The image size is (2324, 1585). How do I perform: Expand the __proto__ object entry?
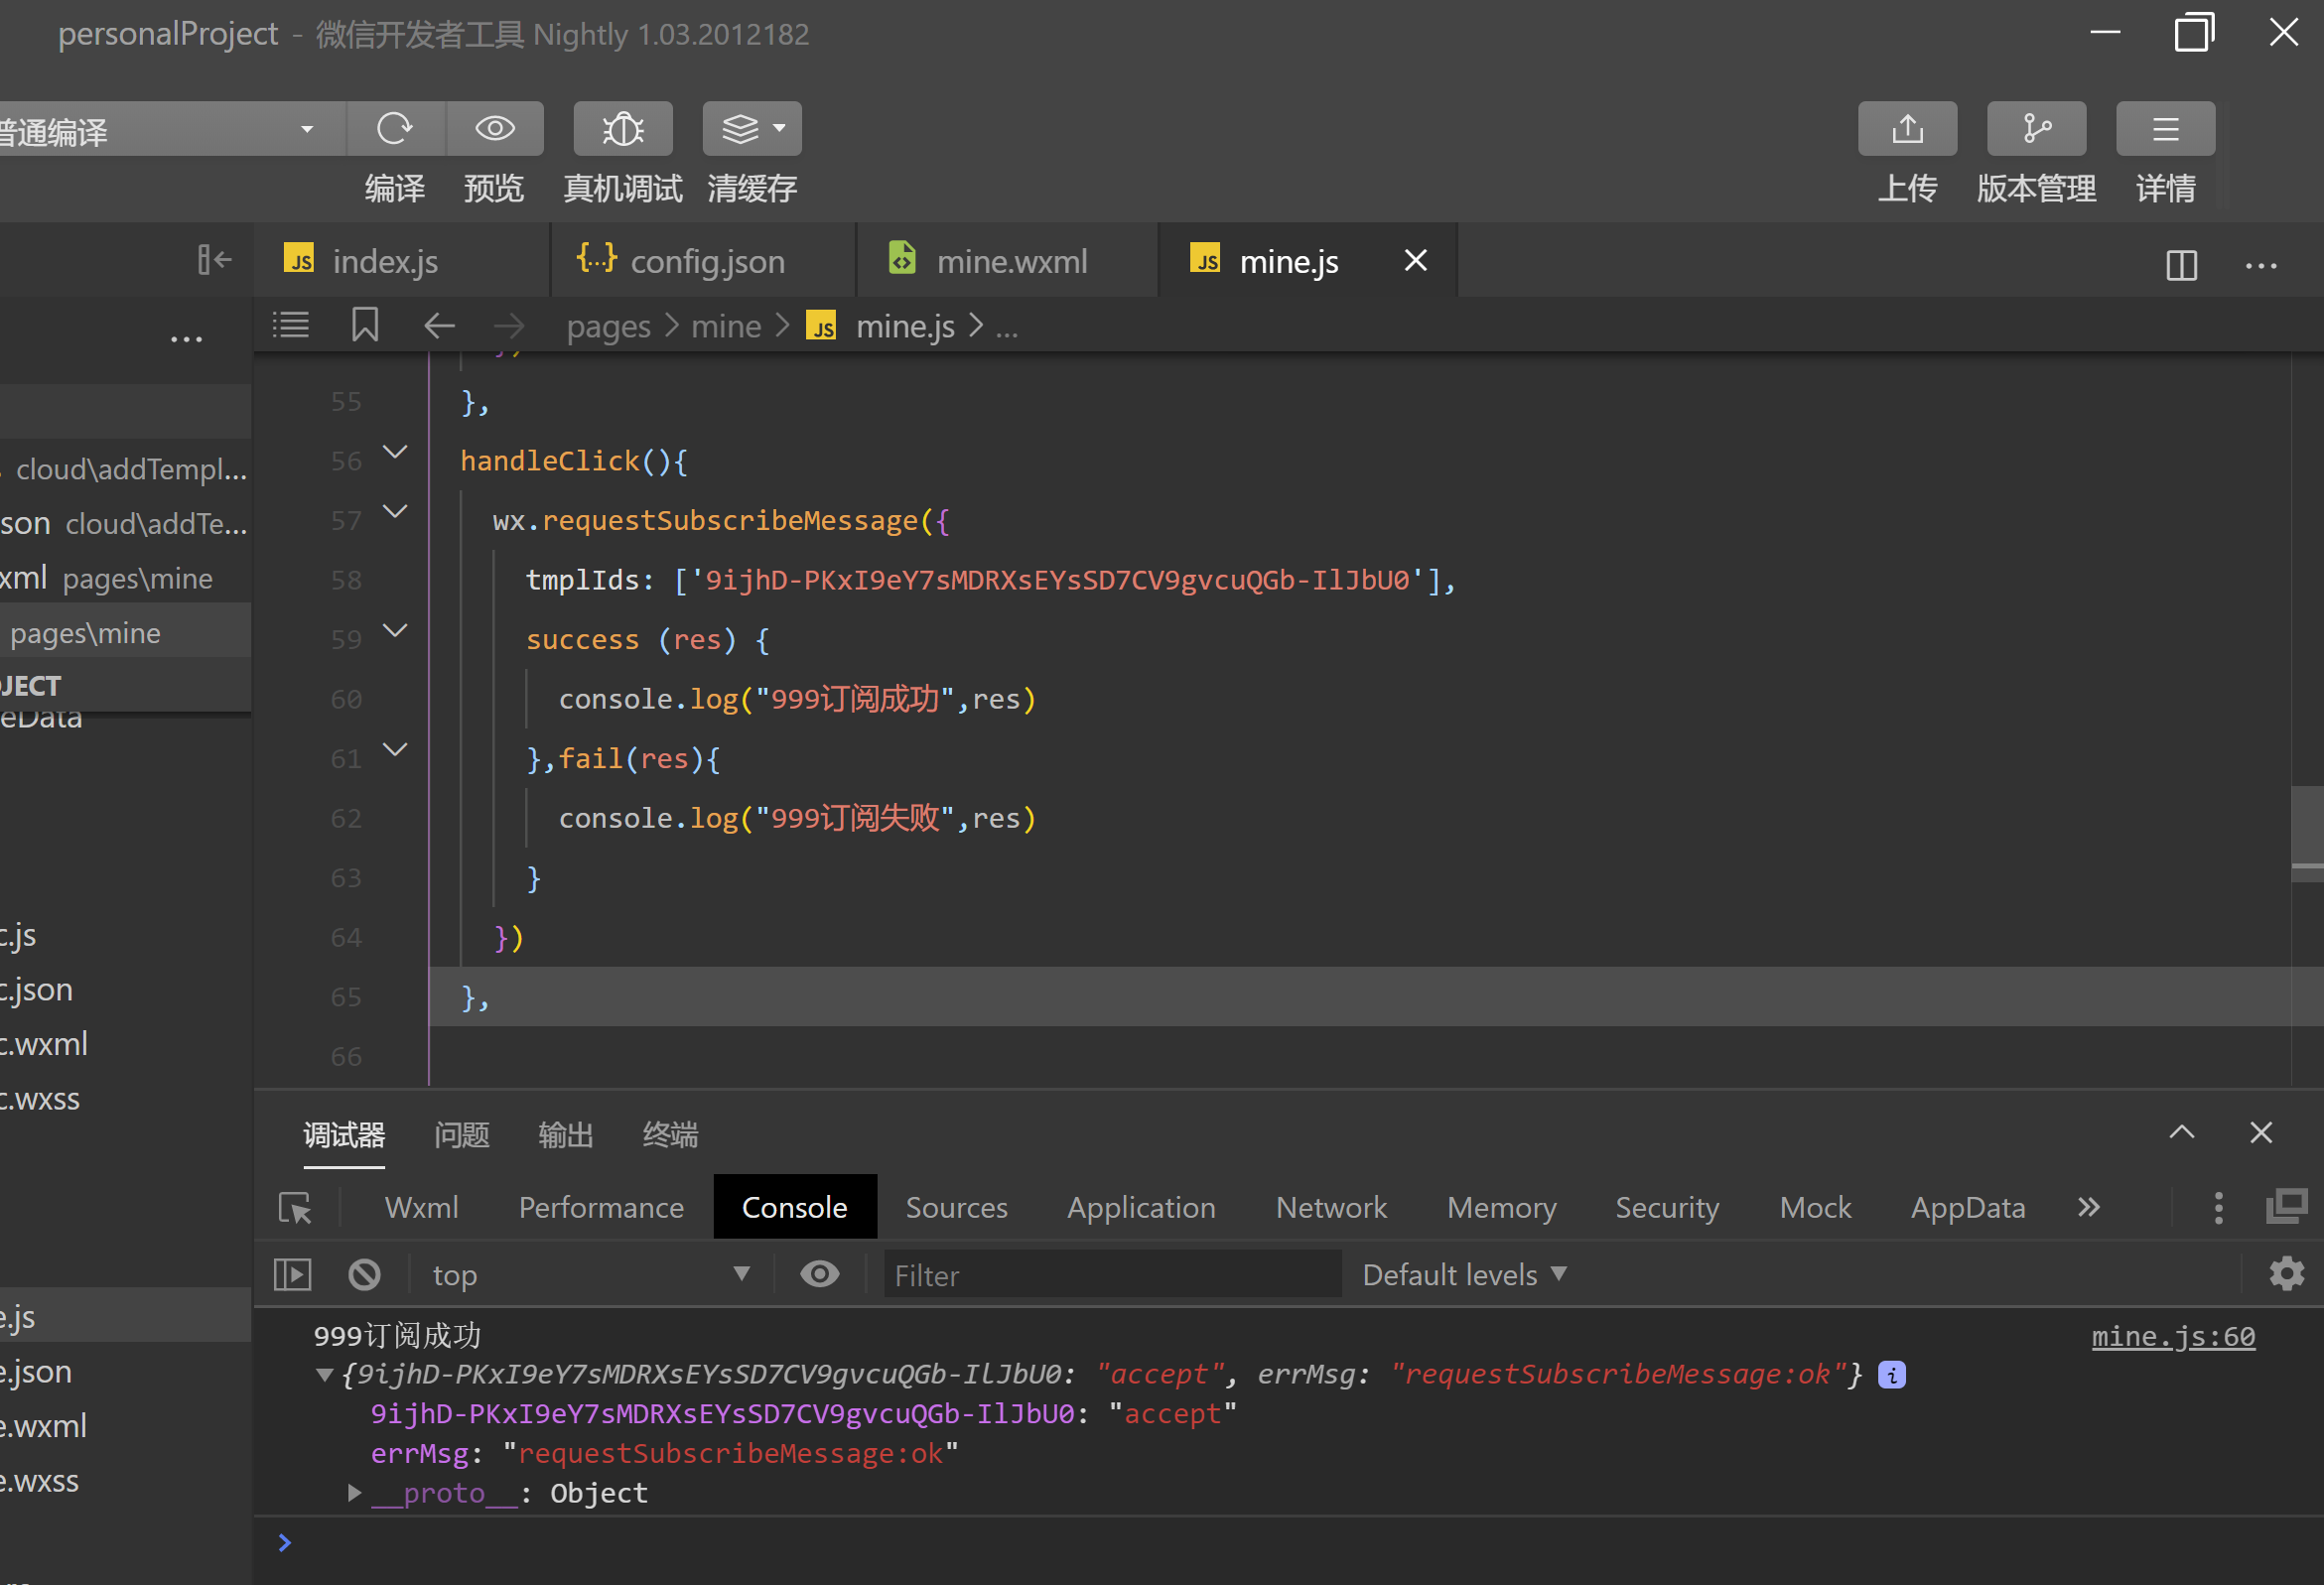coord(354,1492)
